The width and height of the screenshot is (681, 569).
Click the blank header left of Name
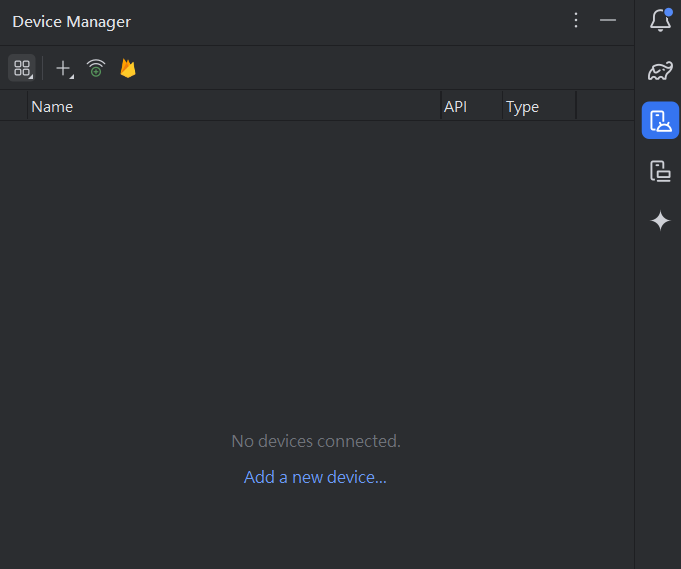[x=14, y=107]
